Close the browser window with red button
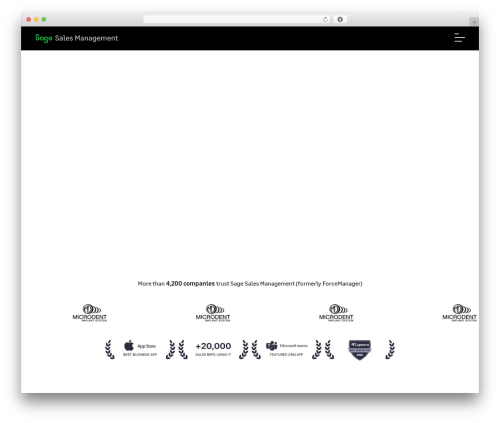500x423 pixels. point(29,19)
